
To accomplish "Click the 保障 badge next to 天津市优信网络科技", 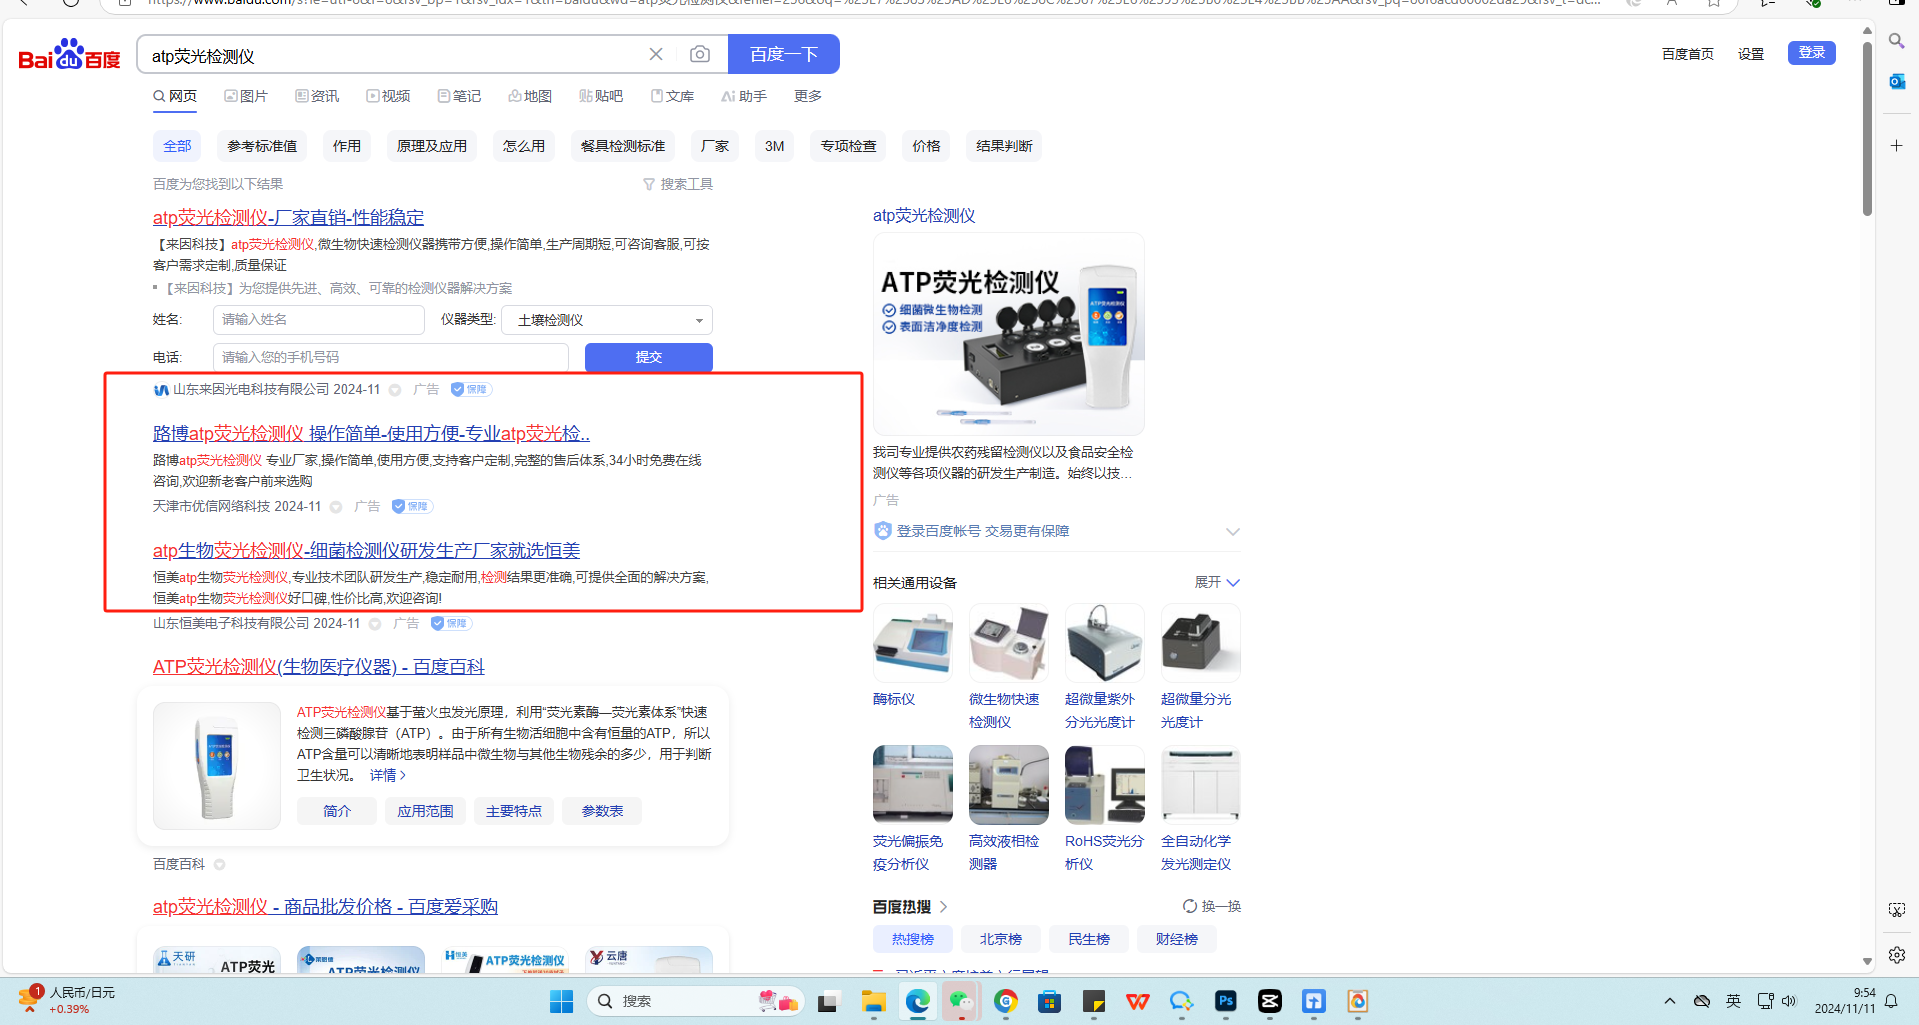I will click(412, 507).
